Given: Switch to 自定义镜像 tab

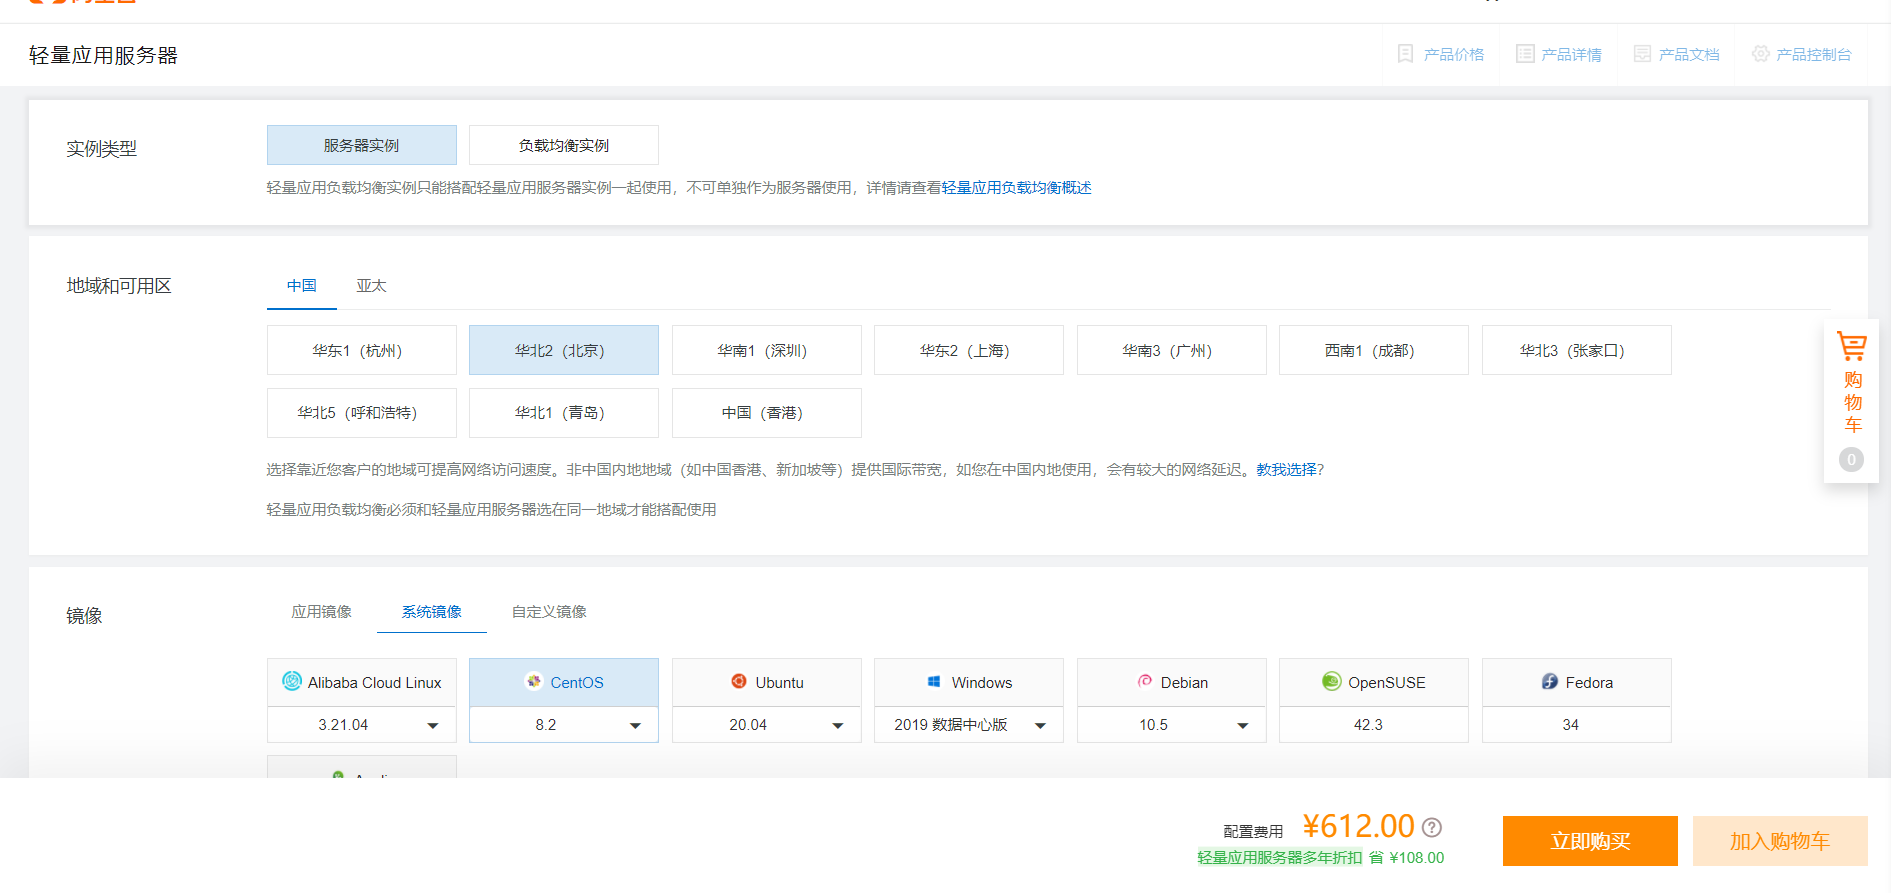Looking at the screenshot, I should point(549,612).
